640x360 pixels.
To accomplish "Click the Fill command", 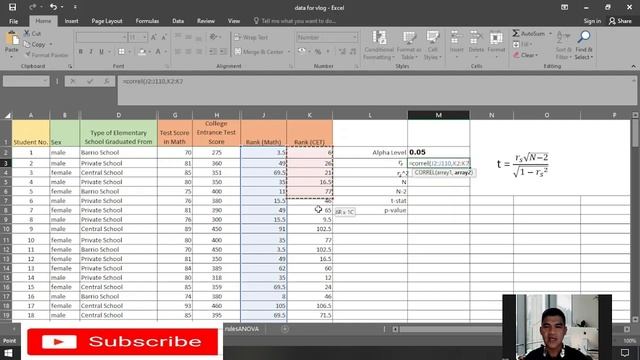I will [x=522, y=44].
